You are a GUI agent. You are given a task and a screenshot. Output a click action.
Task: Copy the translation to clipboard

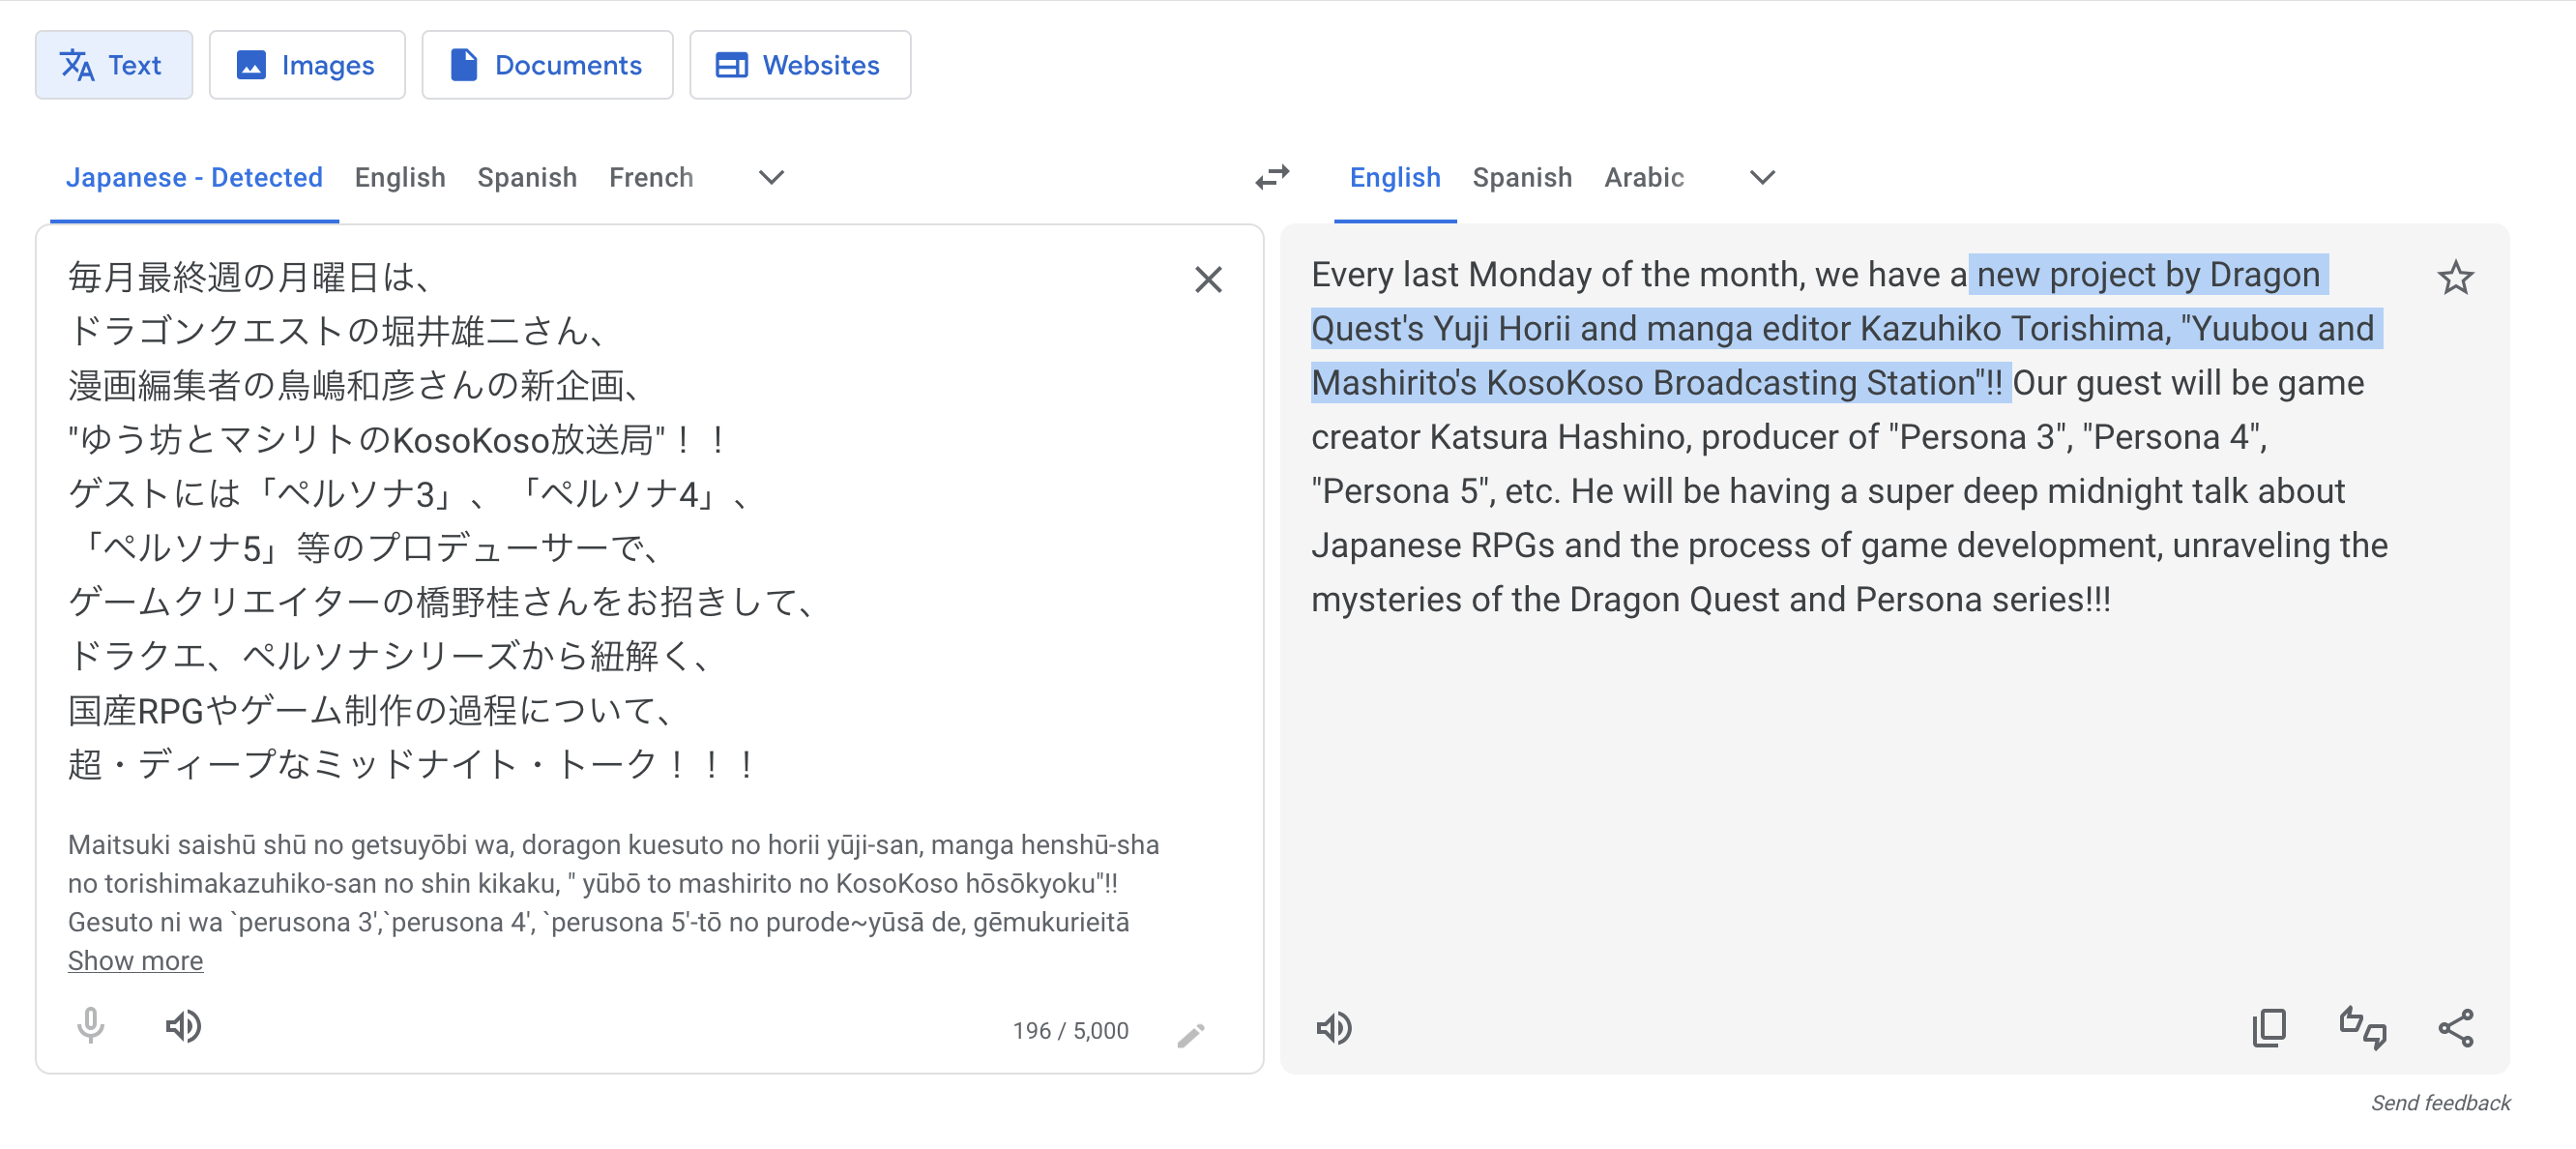tap(2269, 1028)
